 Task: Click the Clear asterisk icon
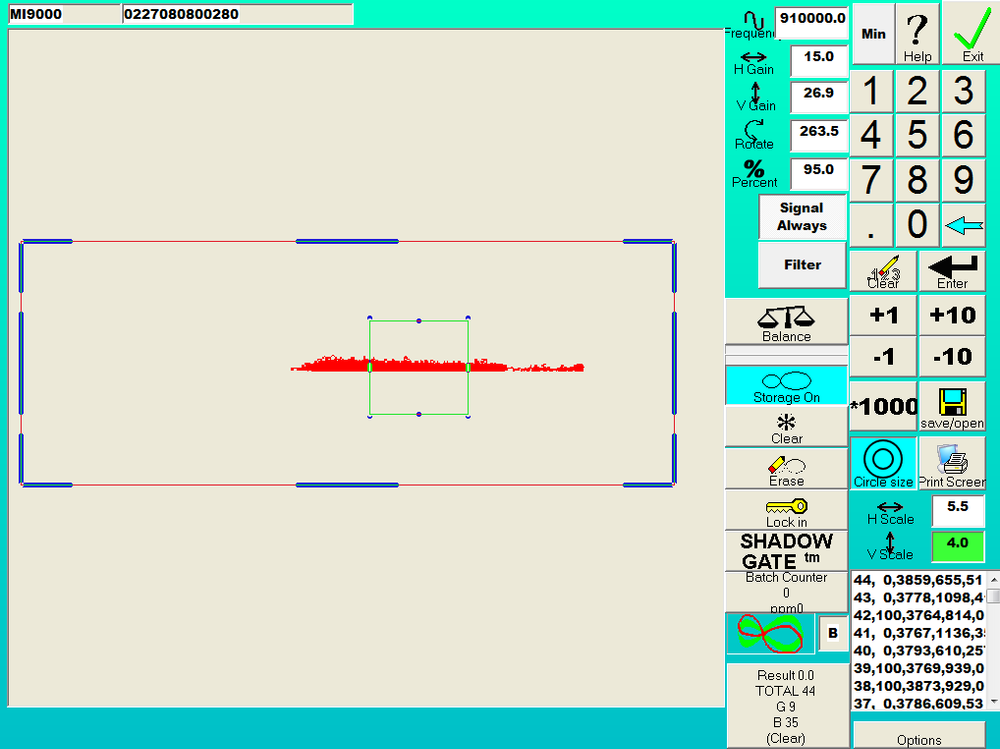pyautogui.click(x=786, y=428)
